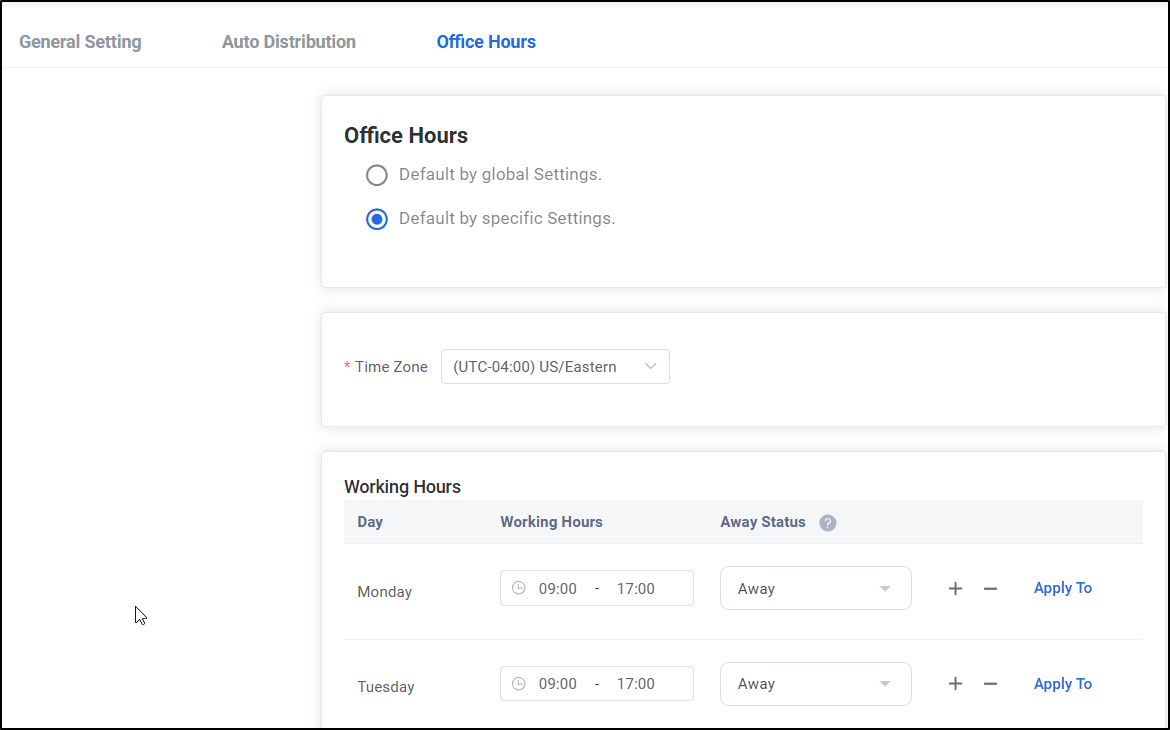This screenshot has width=1170, height=730.
Task: Edit Monday's 09:00 start time
Action: point(557,588)
